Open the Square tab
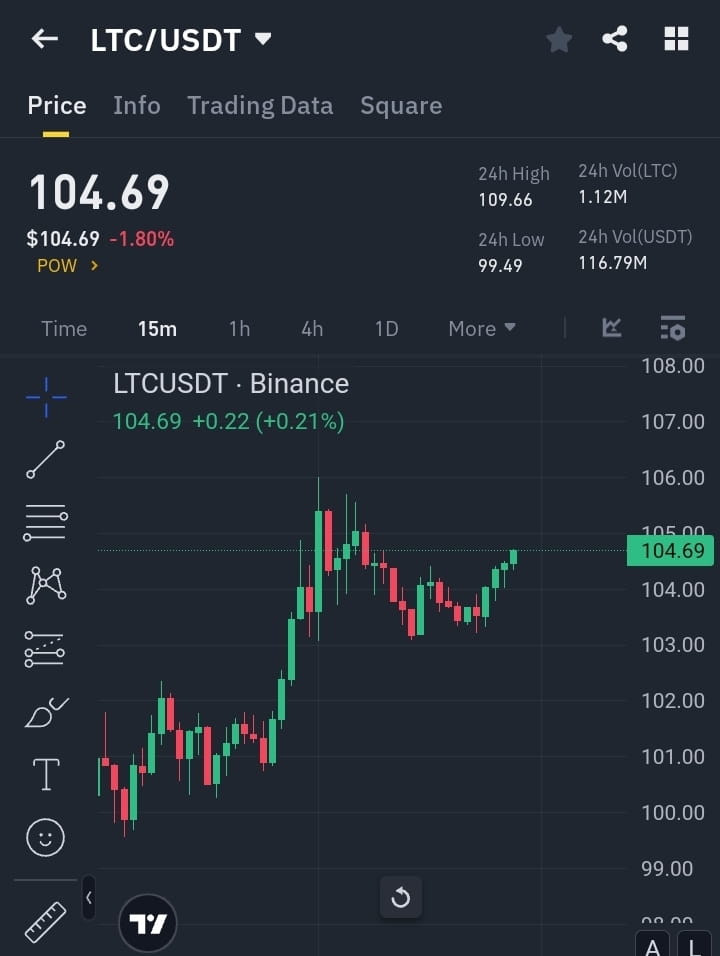This screenshot has width=720, height=956. [401, 106]
